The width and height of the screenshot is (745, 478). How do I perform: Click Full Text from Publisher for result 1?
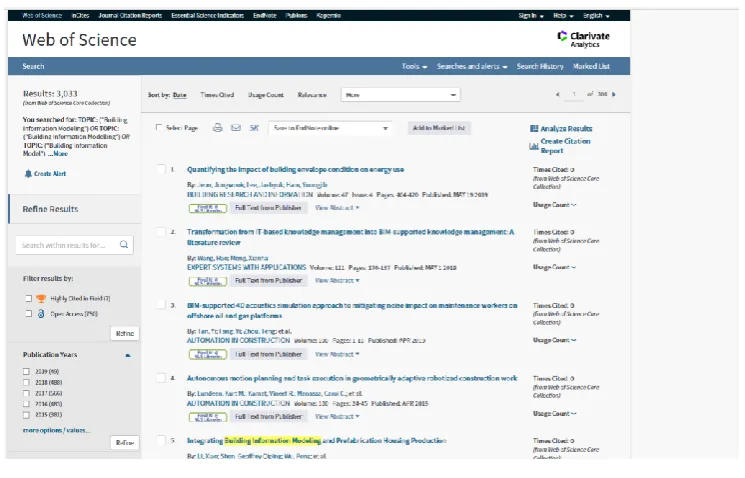coord(268,208)
